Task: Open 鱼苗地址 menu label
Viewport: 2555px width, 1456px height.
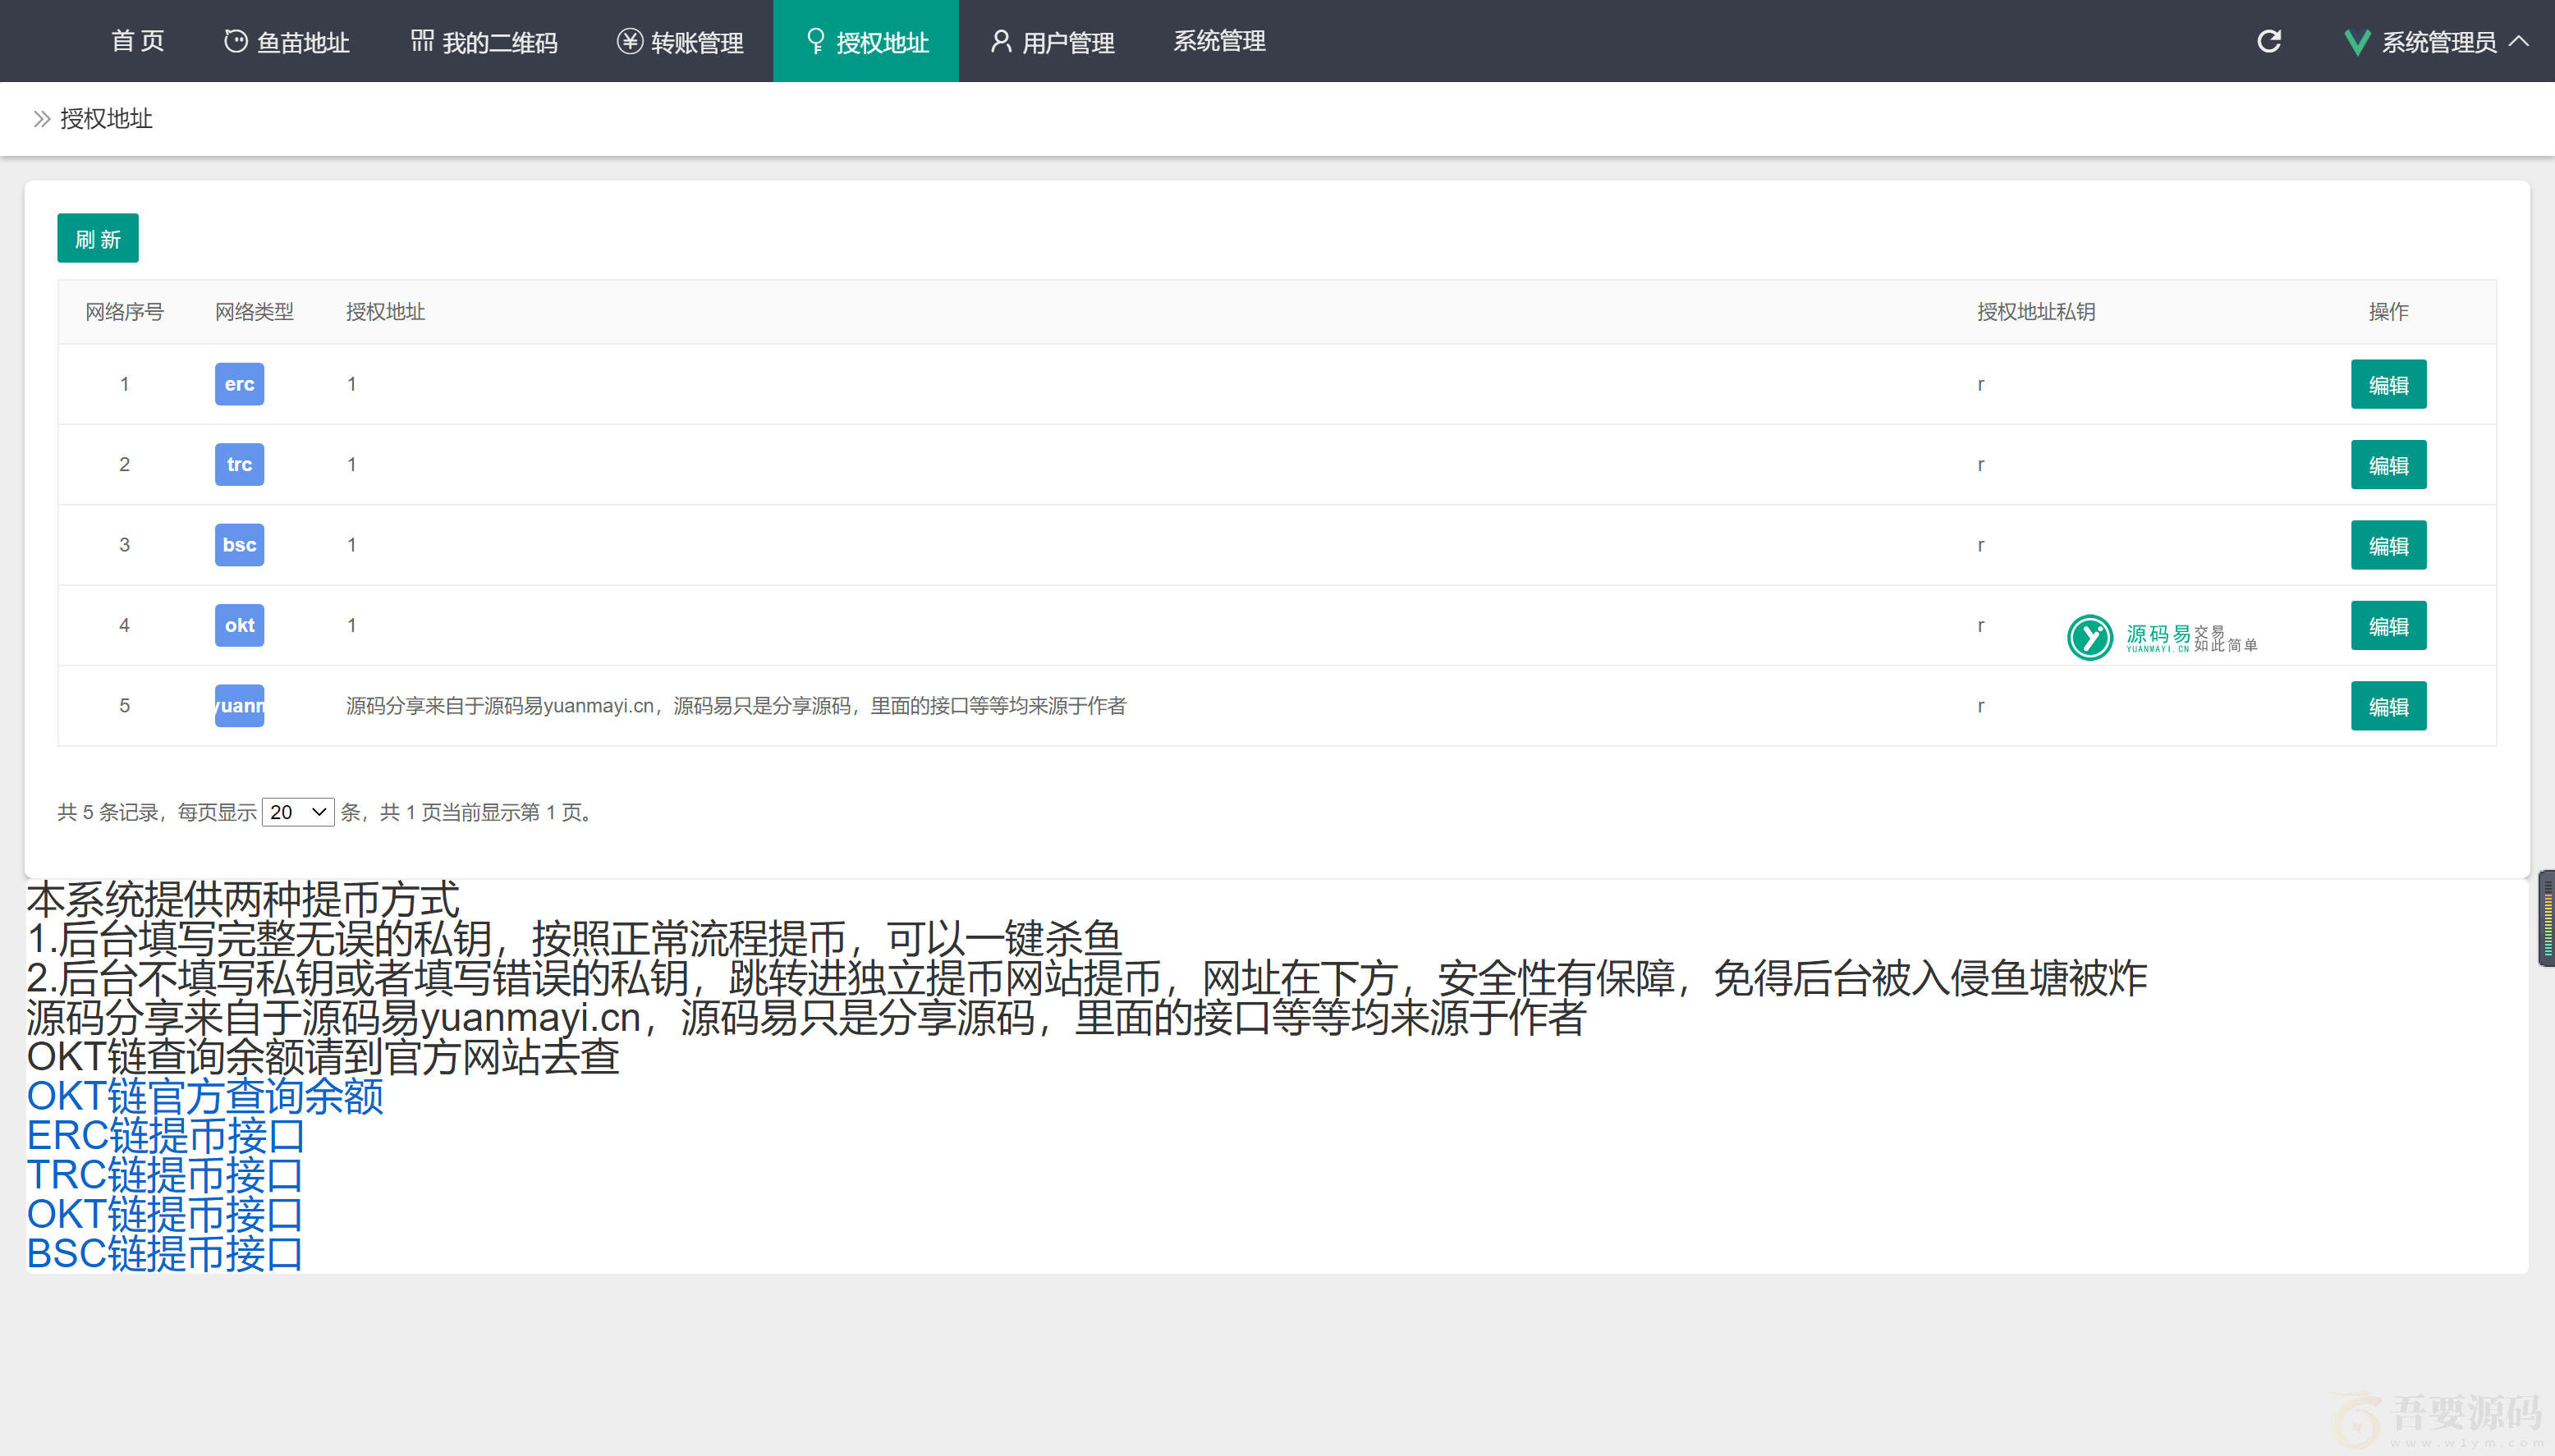Action: 303,42
